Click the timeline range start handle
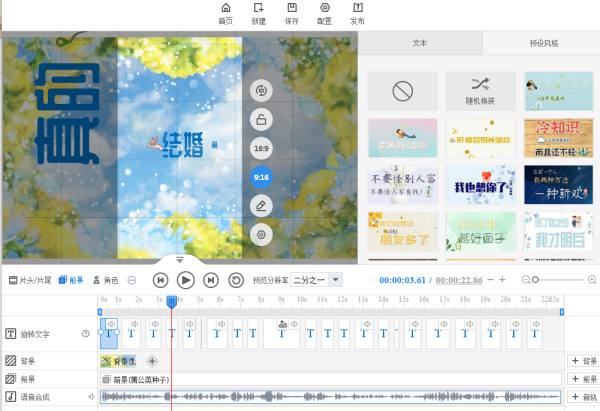The width and height of the screenshot is (600, 411). (100, 312)
